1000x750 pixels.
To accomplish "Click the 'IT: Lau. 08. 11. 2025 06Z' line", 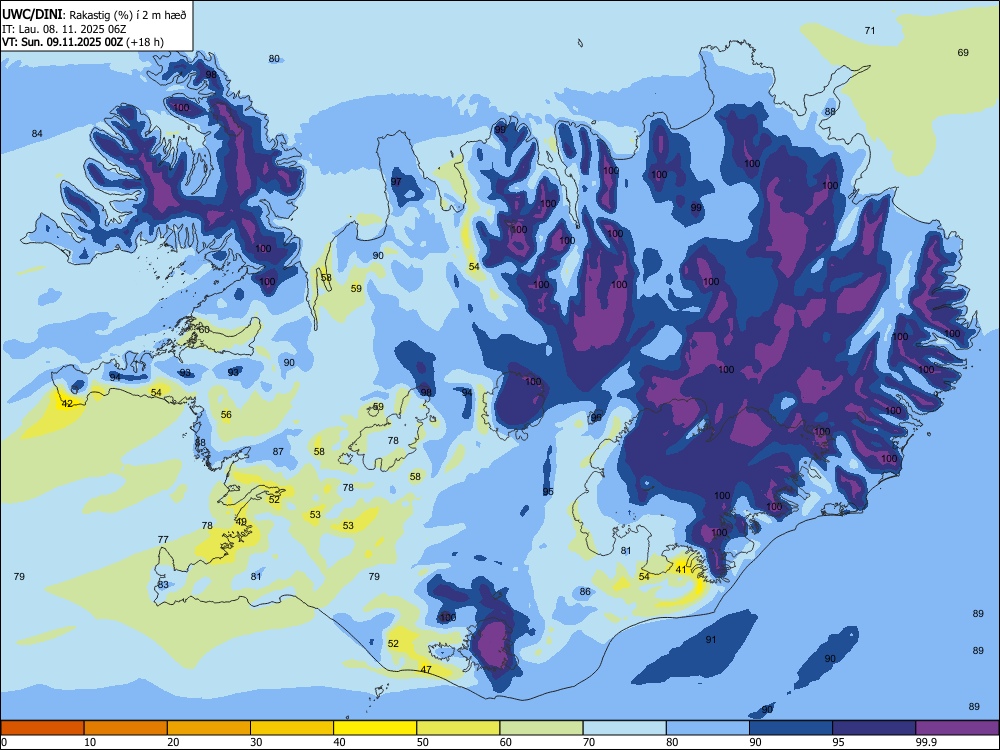I will [x=64, y=29].
